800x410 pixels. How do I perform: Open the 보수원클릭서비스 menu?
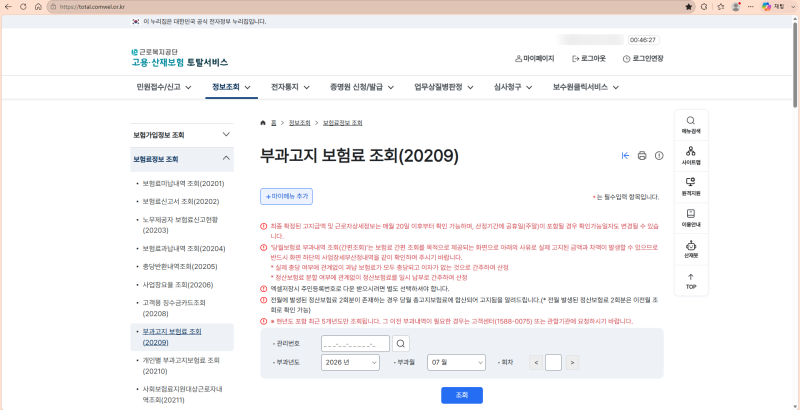(x=586, y=87)
